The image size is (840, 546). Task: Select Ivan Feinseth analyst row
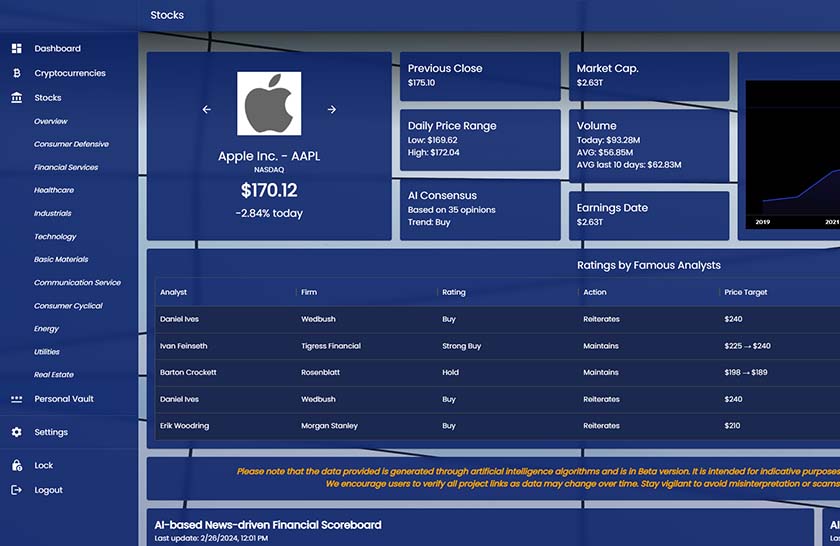497,346
